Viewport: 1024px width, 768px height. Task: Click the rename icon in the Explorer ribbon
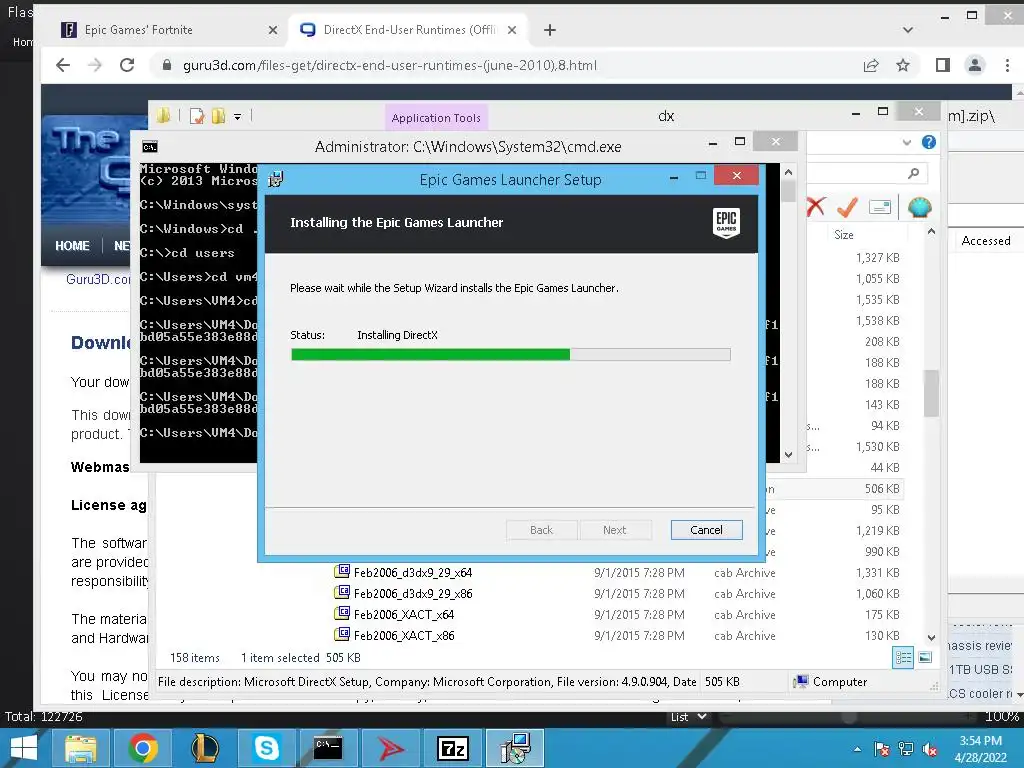tap(880, 207)
